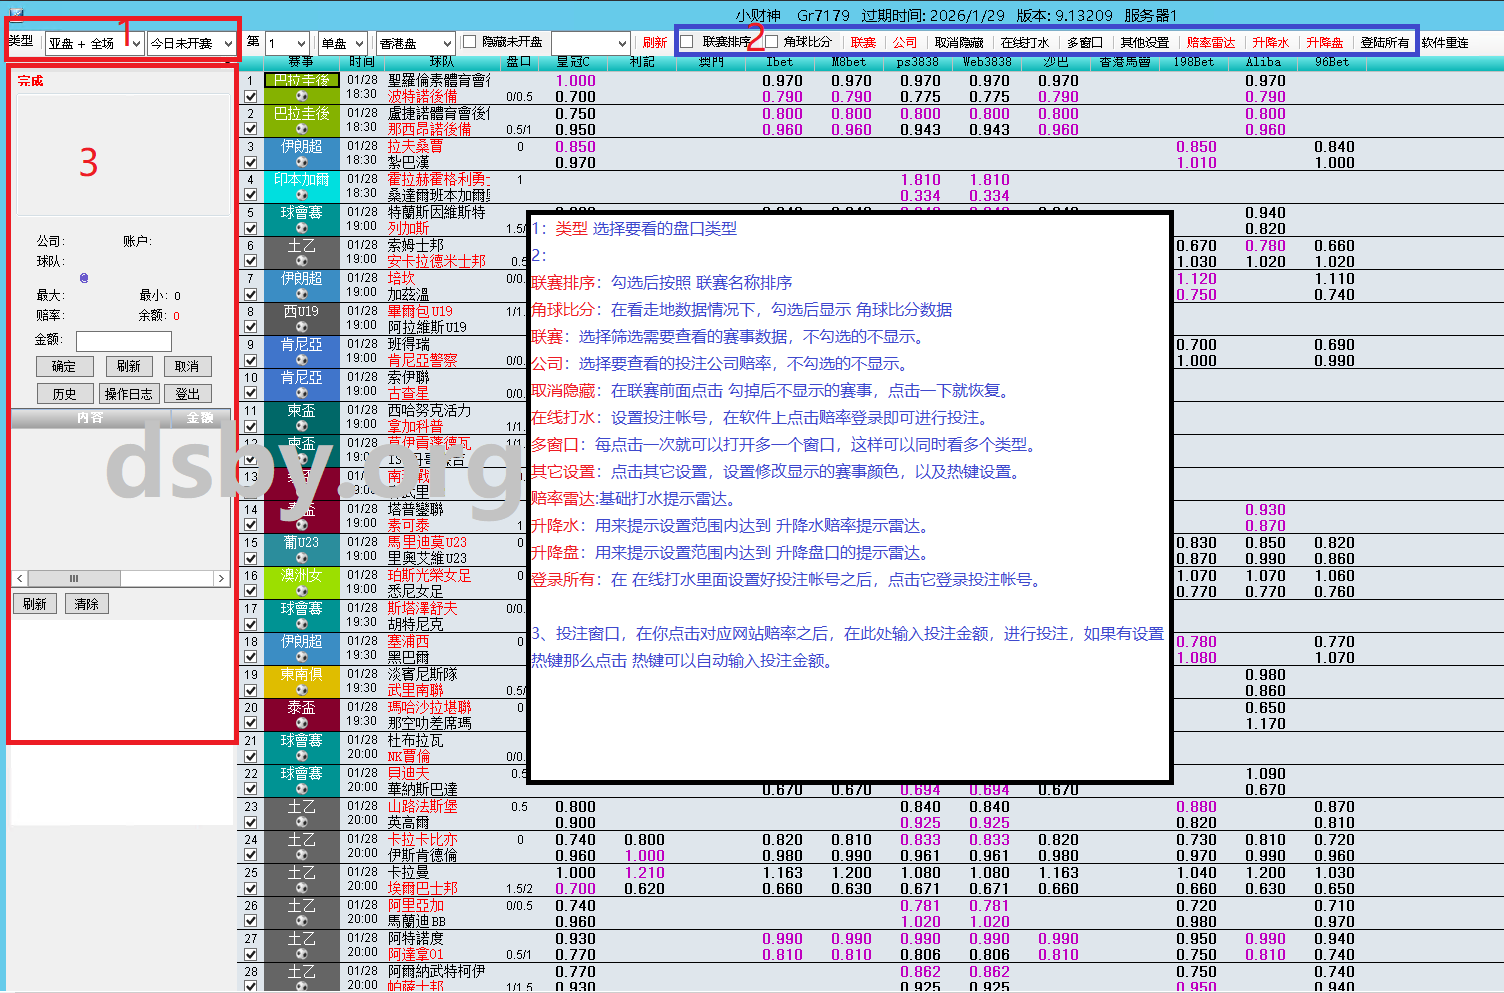Viewport: 1504px width, 993px height.
Task: Click the soccer ball under 泰盃 in row 20
Action: point(302,723)
